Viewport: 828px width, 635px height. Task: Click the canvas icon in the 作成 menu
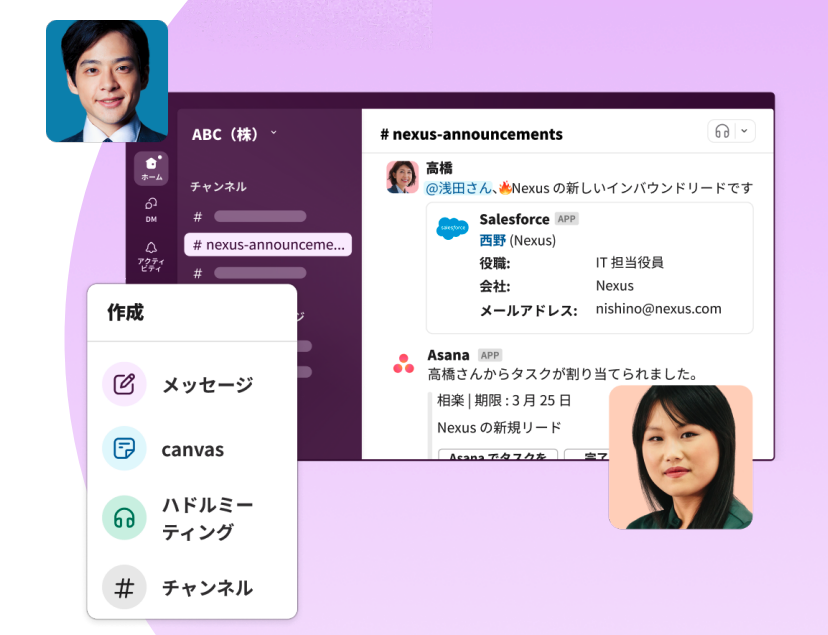(x=124, y=449)
